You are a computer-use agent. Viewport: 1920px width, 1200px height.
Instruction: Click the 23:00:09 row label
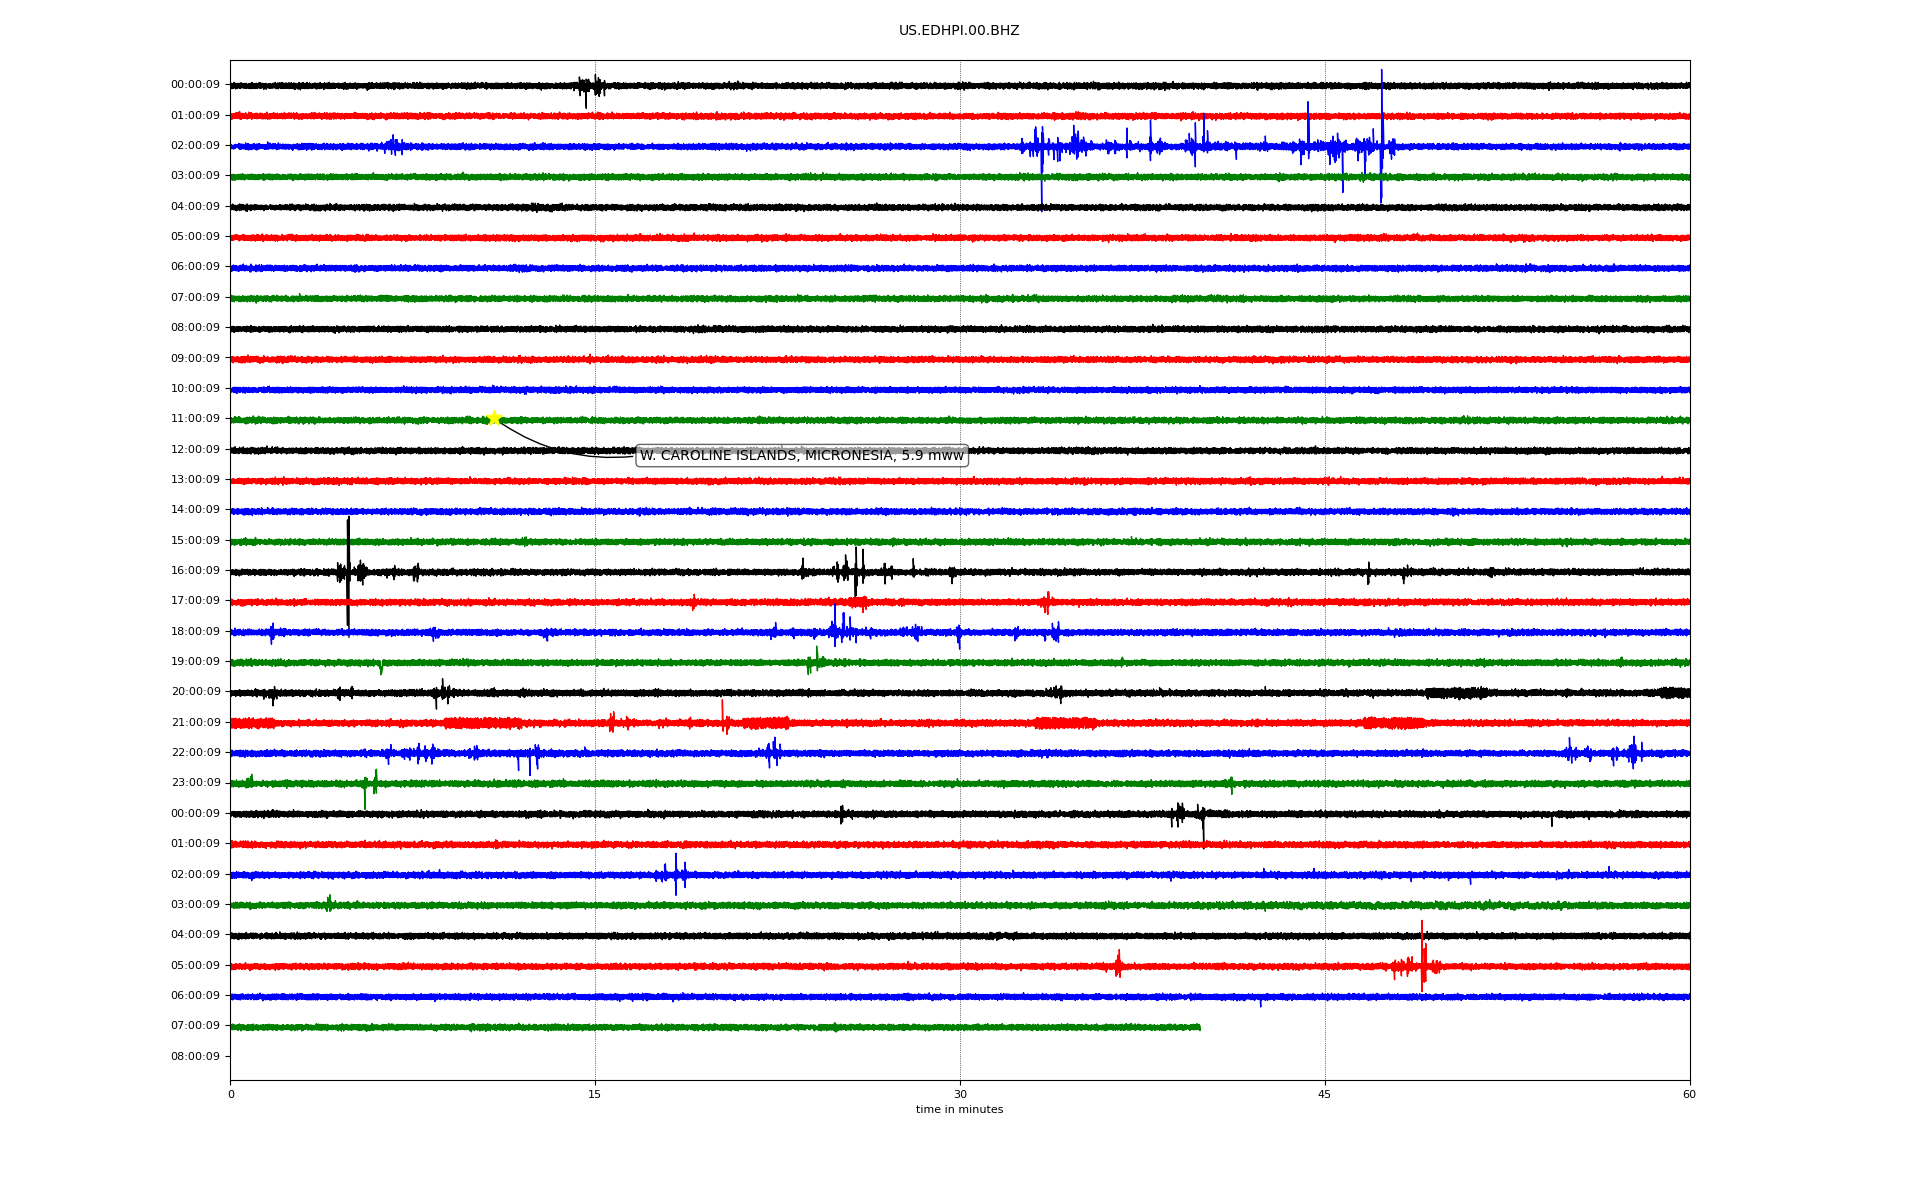[x=195, y=783]
